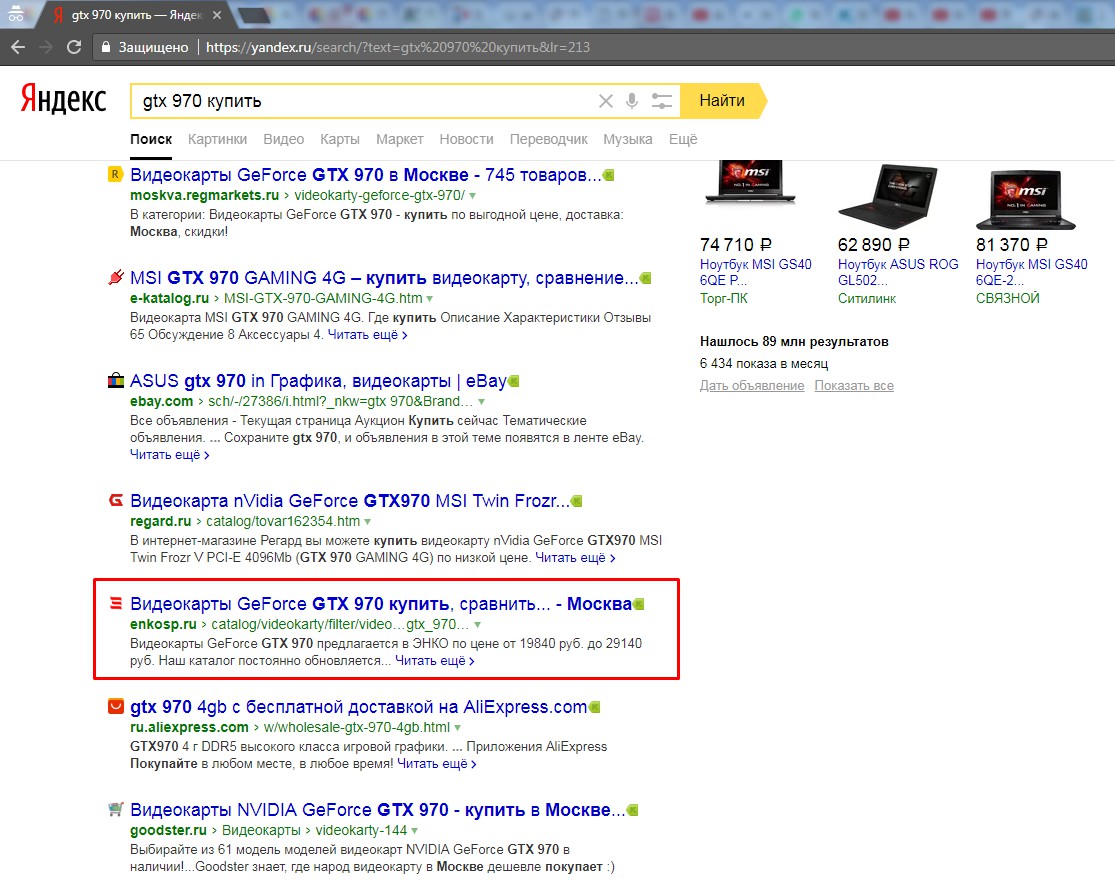Expand dropdown arrow after regard.ru URL
Viewport: 1115px width, 896px height.
[x=368, y=522]
